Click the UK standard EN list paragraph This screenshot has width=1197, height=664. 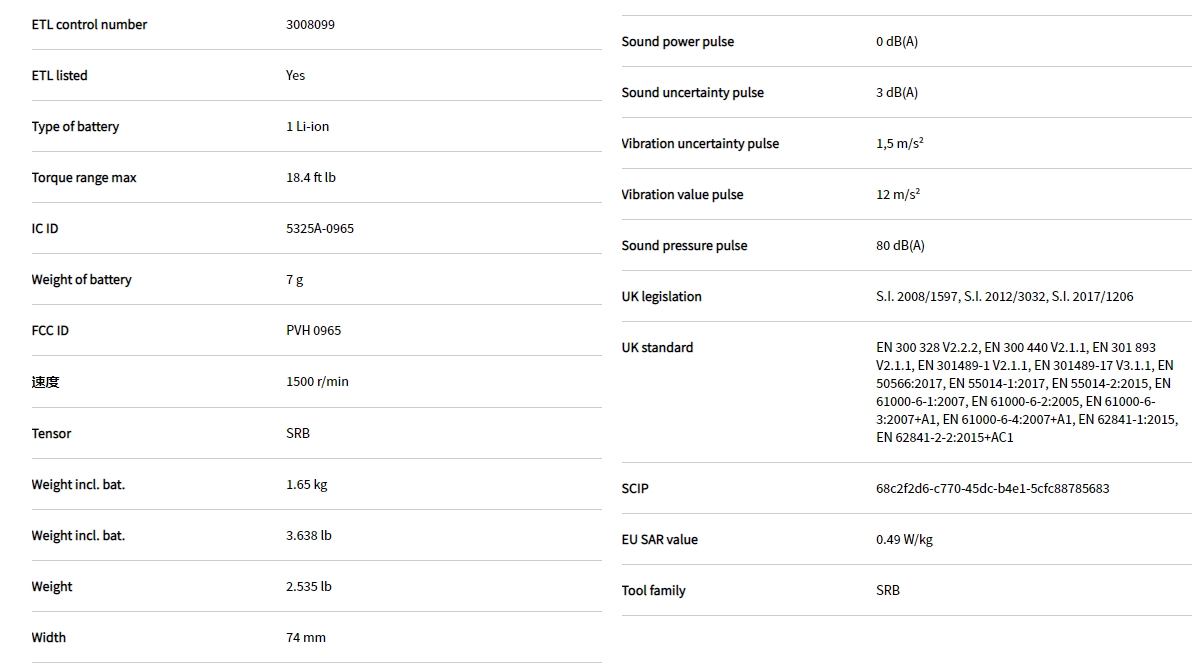tap(1026, 392)
